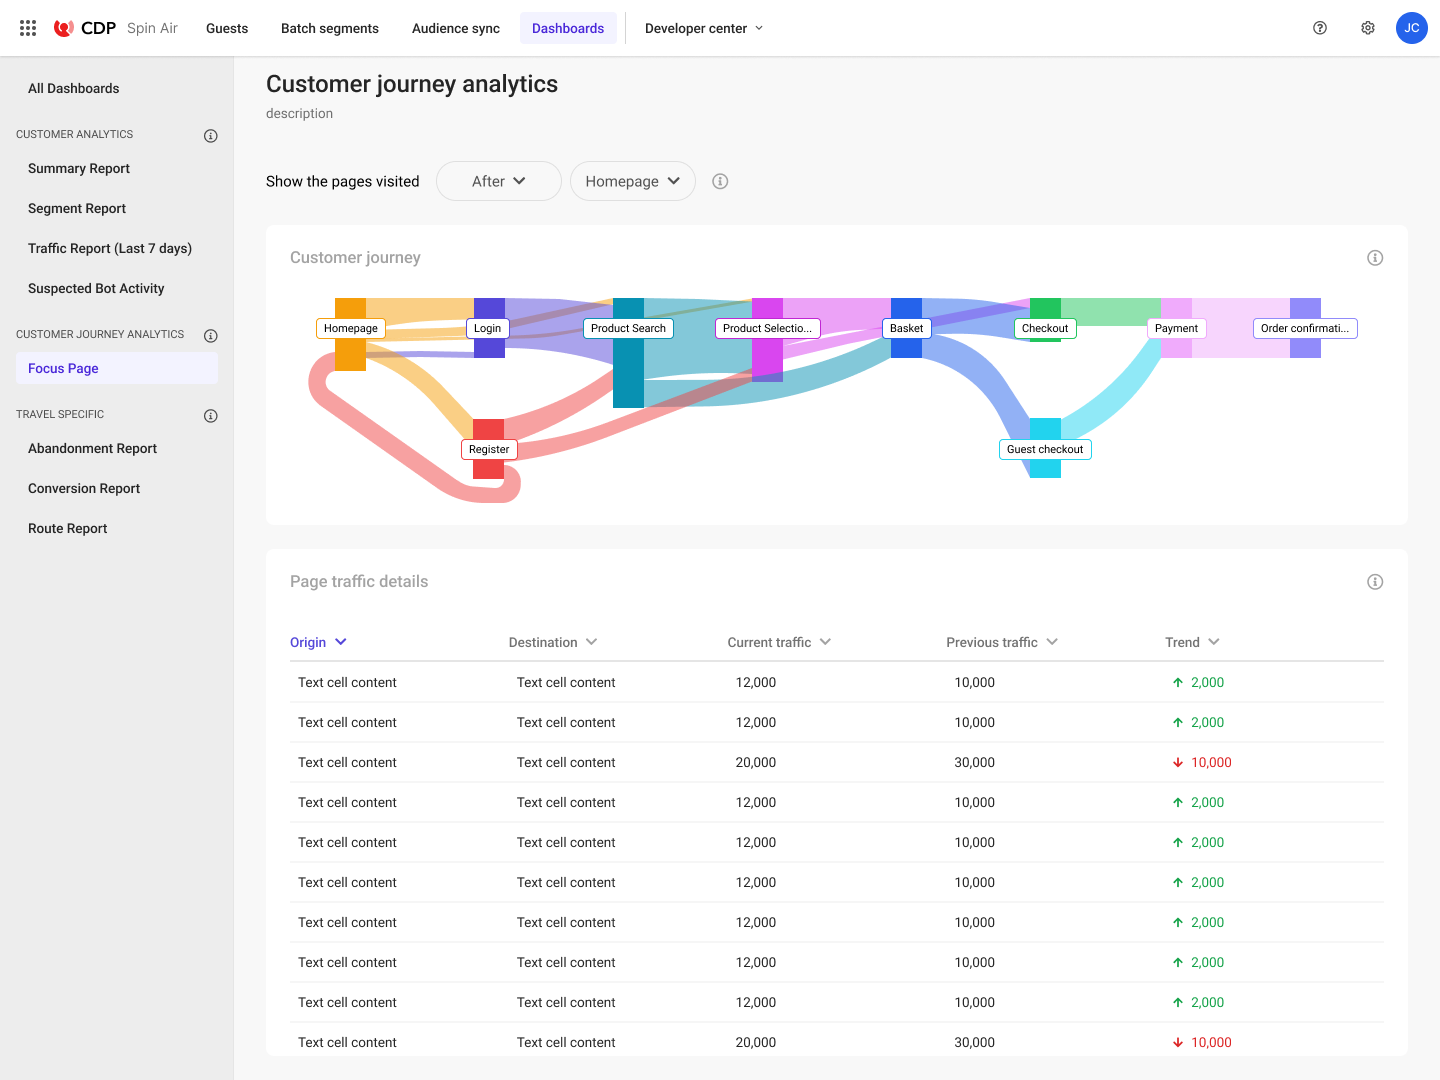The image size is (1440, 1080).
Task: Open the apps grid launcher
Action: [x=27, y=27]
